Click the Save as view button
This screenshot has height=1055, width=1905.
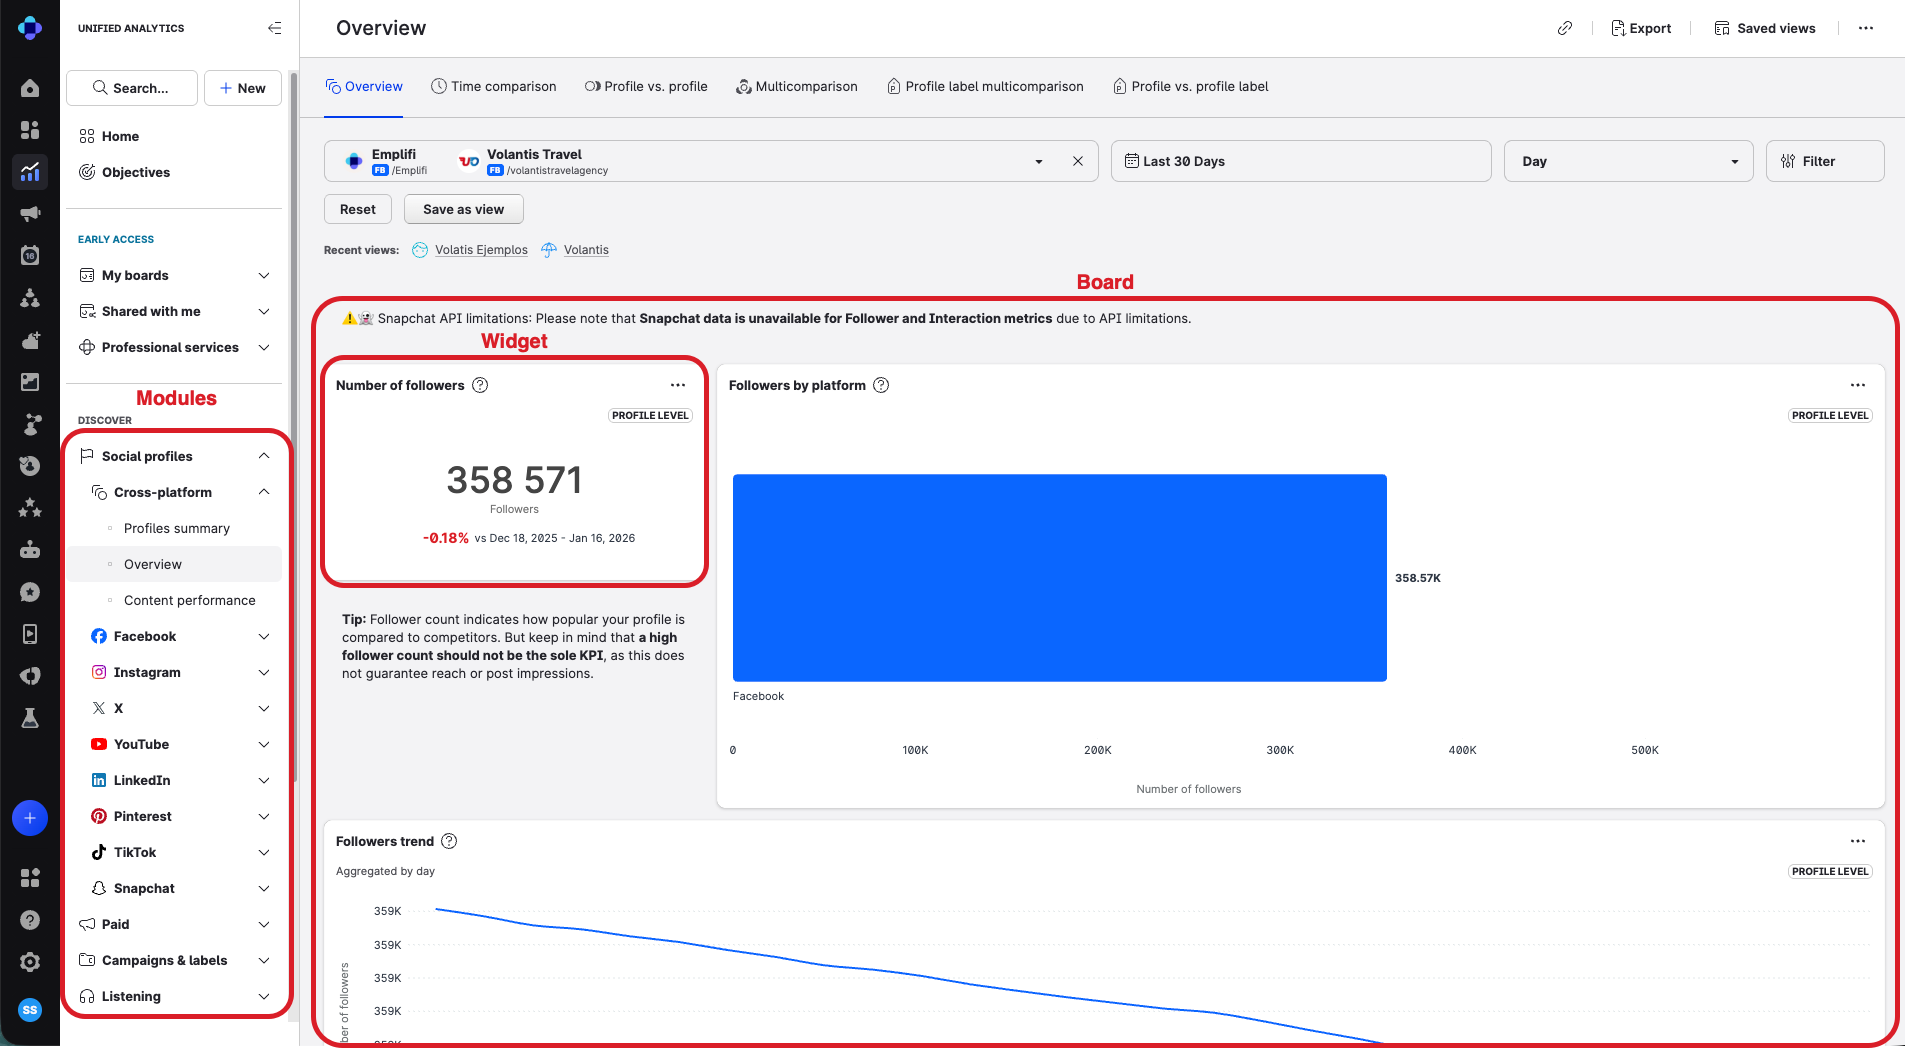tap(463, 209)
